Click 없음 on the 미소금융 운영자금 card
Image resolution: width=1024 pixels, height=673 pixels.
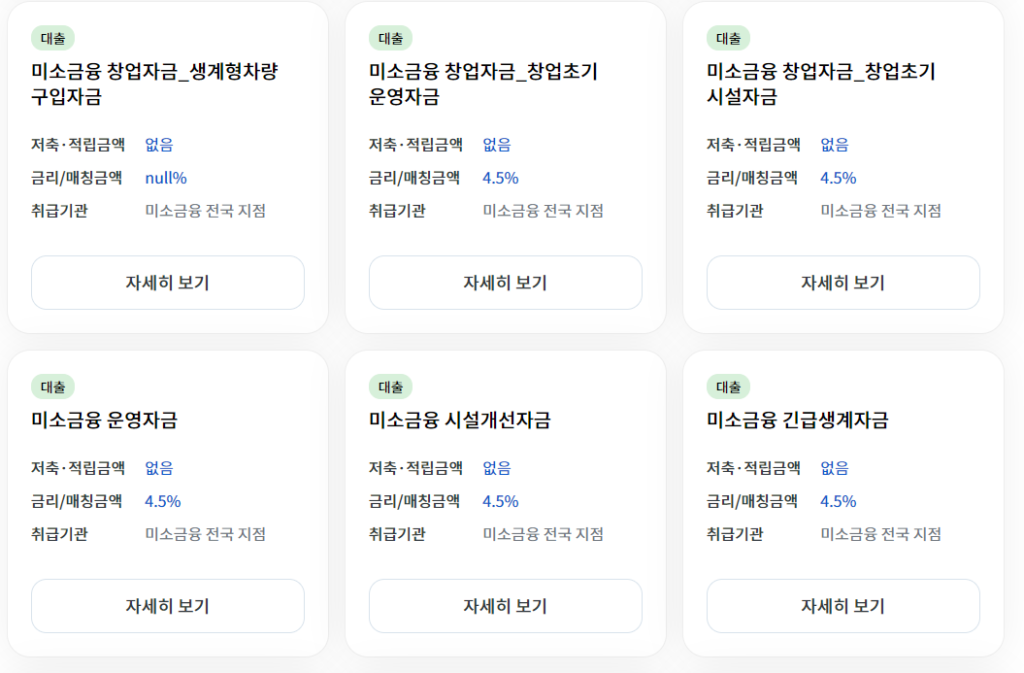pyautogui.click(x=157, y=467)
